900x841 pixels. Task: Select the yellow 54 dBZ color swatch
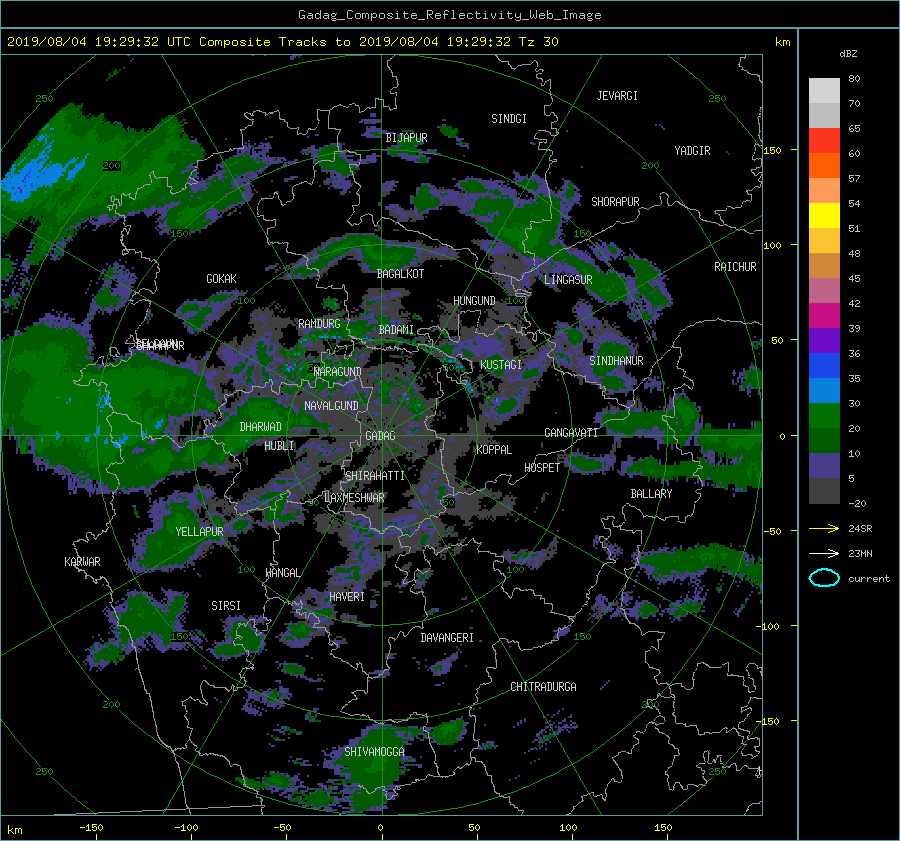[824, 215]
